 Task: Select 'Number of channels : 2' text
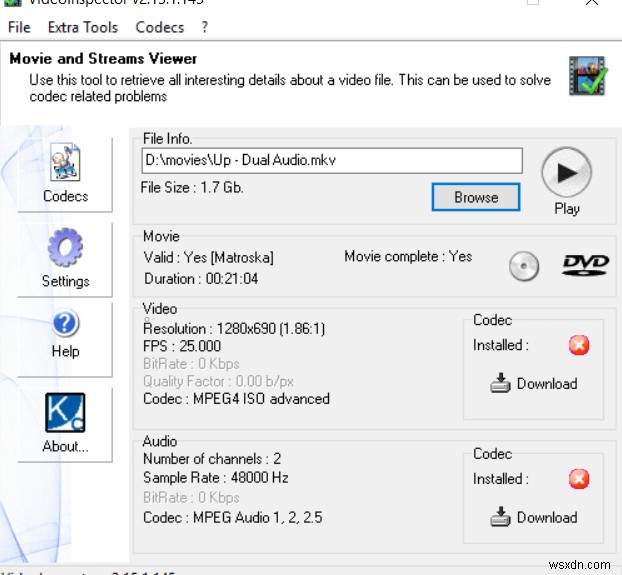click(x=212, y=459)
